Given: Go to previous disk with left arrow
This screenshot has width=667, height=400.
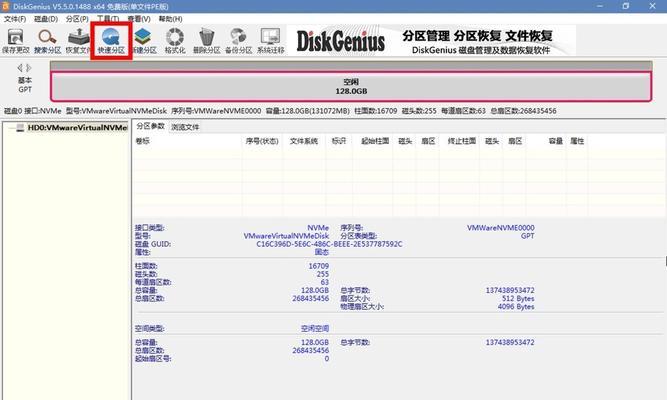Looking at the screenshot, I should 20,68.
